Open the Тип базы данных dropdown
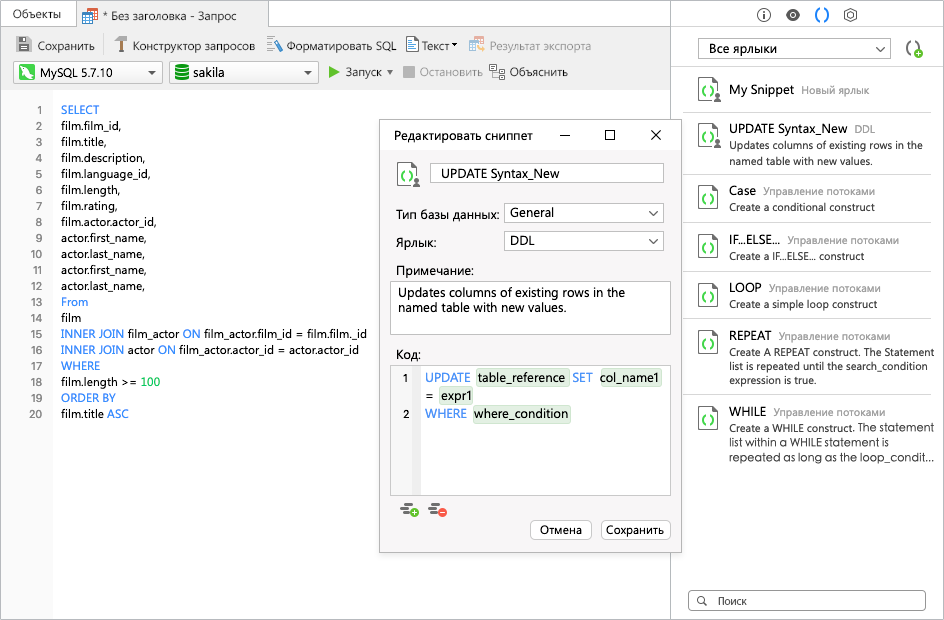944x620 pixels. click(x=584, y=213)
